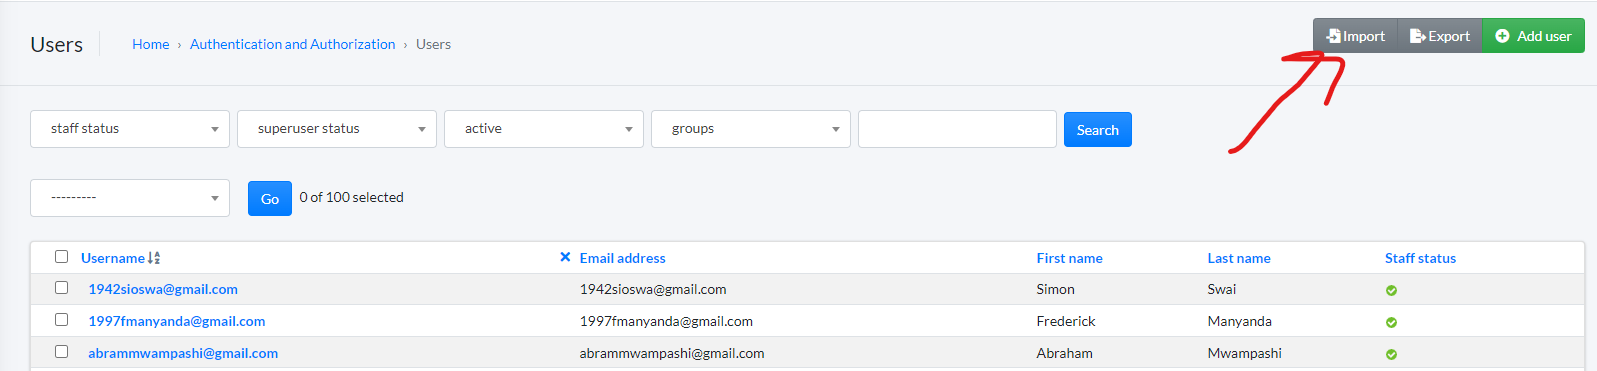Click green staff status icon for Frederick Manyanda
The height and width of the screenshot is (371, 1597).
pyautogui.click(x=1391, y=322)
